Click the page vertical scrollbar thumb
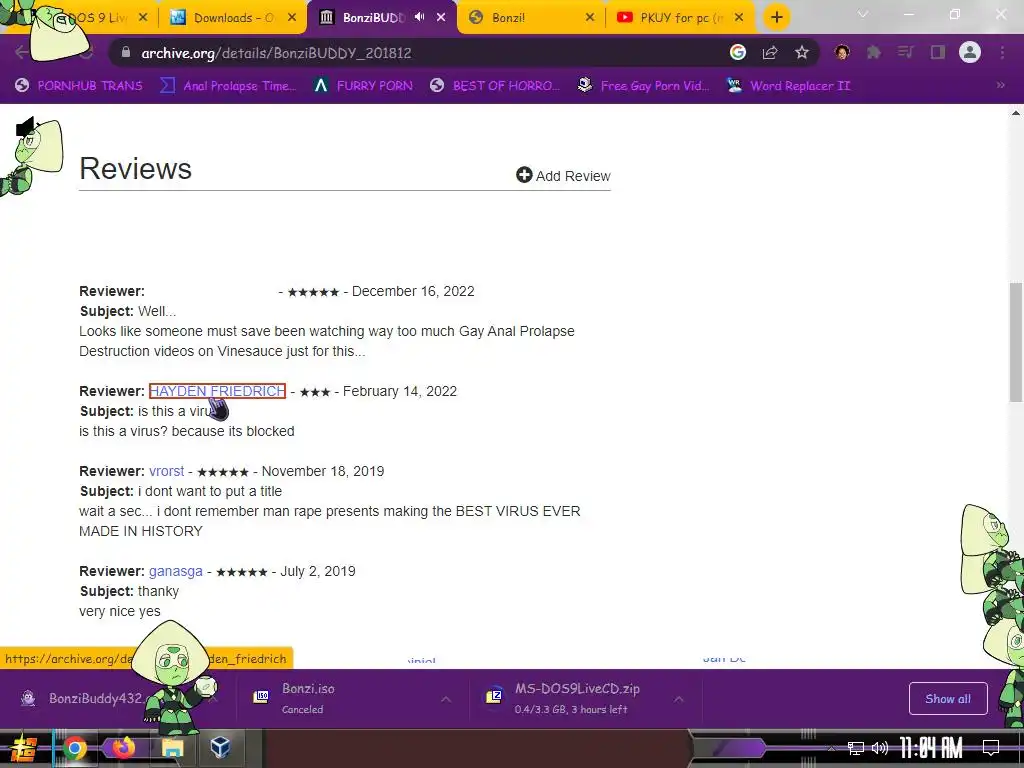 tap(1016, 342)
